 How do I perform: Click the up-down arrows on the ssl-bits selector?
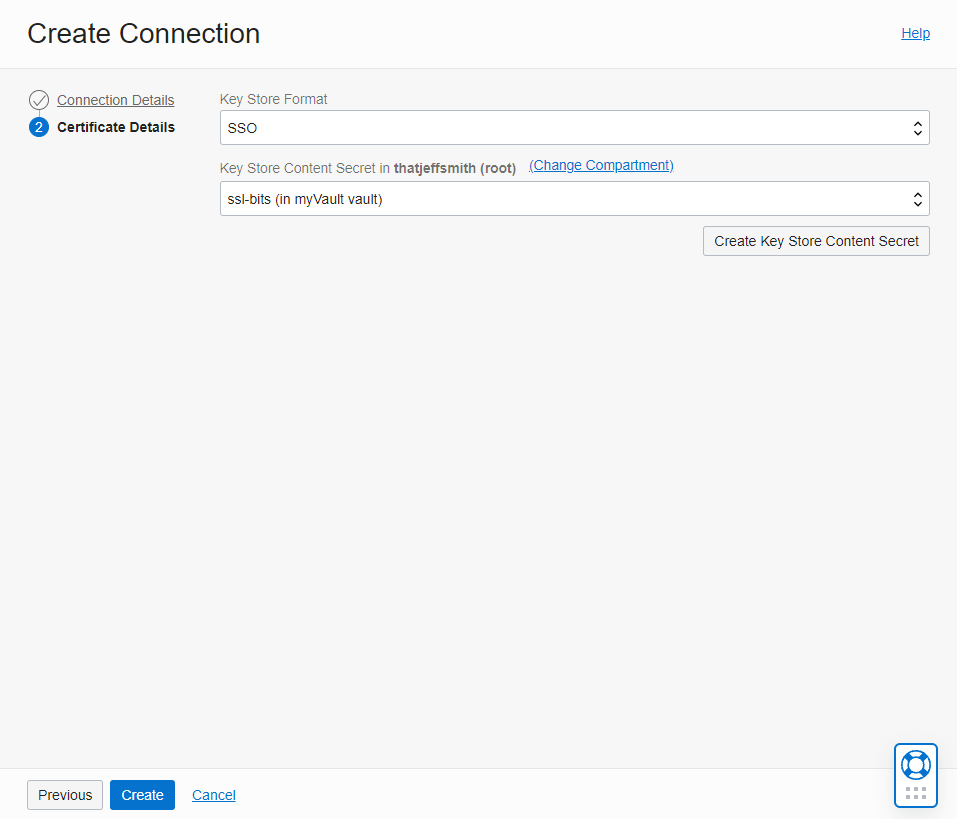pos(917,199)
